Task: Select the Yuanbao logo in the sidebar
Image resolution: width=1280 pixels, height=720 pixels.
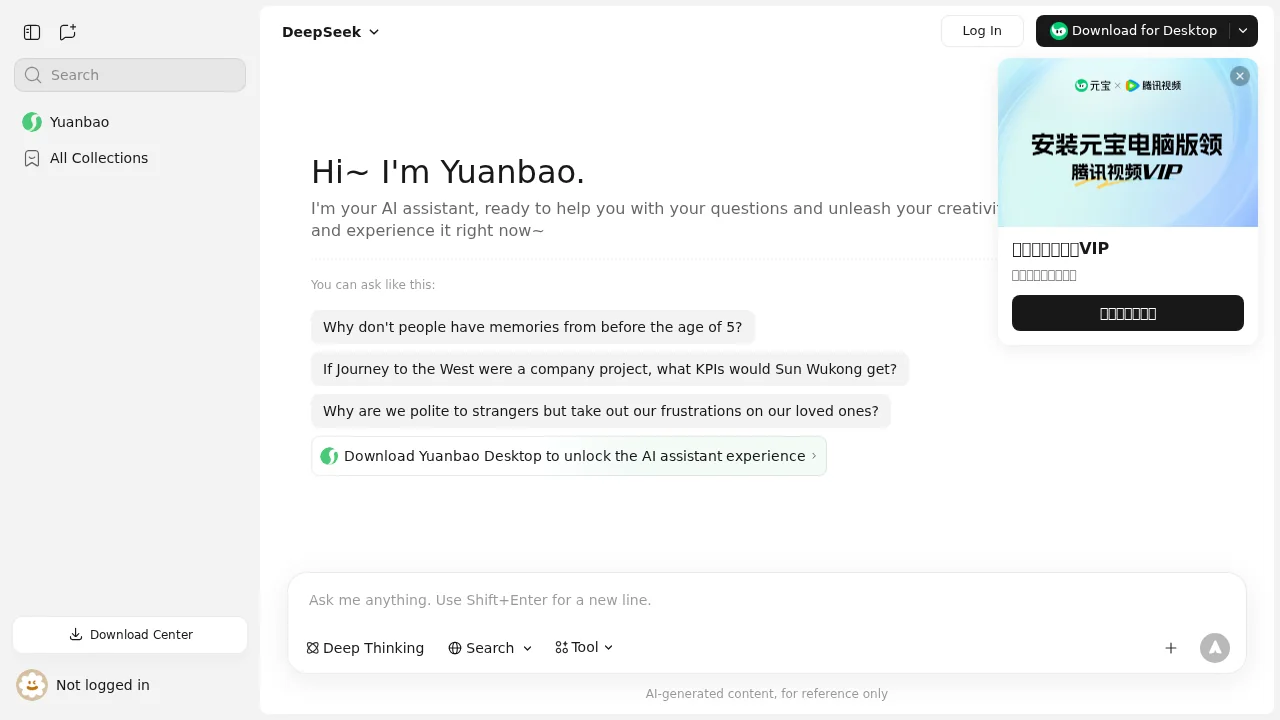Action: pyautogui.click(x=33, y=121)
